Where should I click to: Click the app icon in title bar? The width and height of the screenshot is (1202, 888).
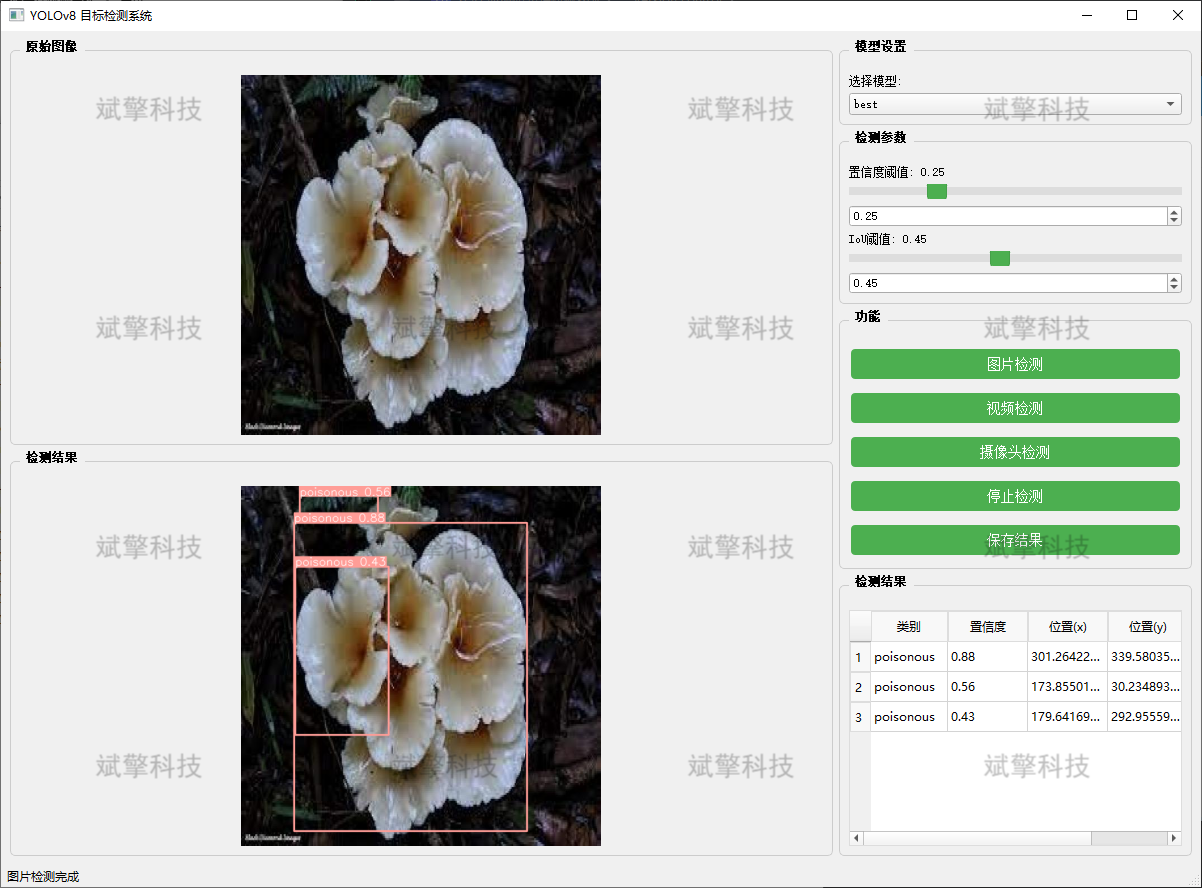click(x=16, y=15)
